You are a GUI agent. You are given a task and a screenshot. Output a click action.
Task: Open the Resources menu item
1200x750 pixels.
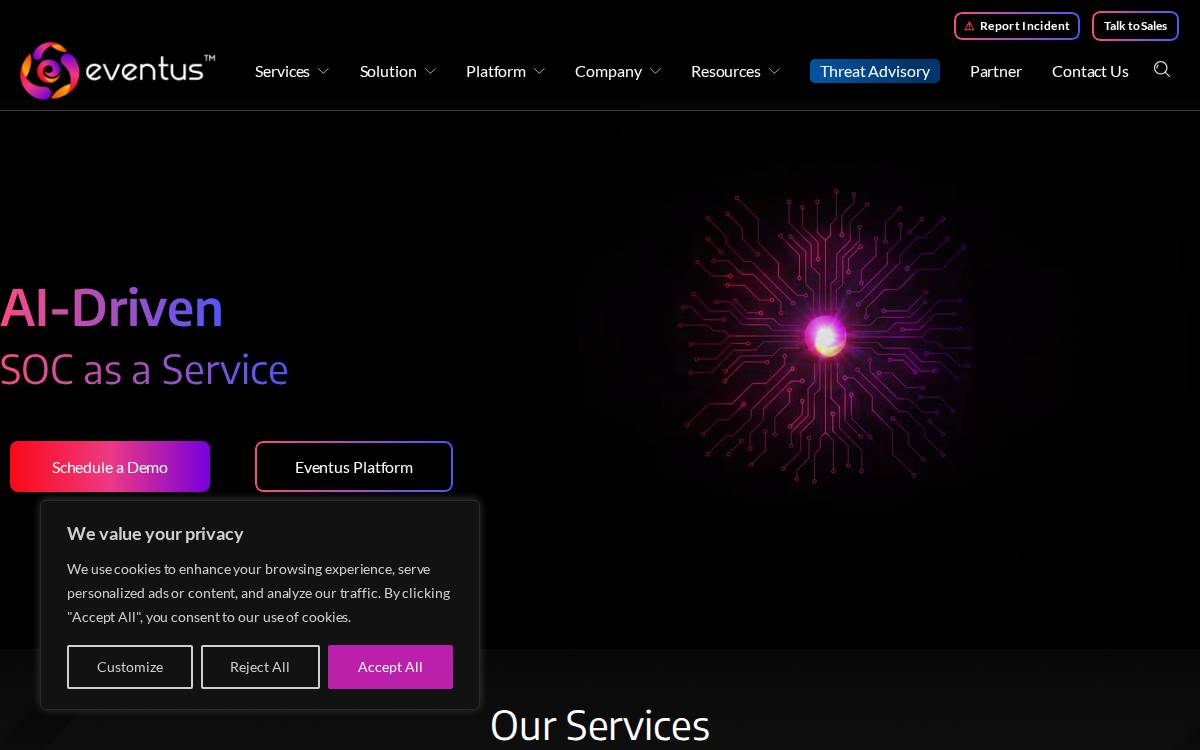pos(726,71)
